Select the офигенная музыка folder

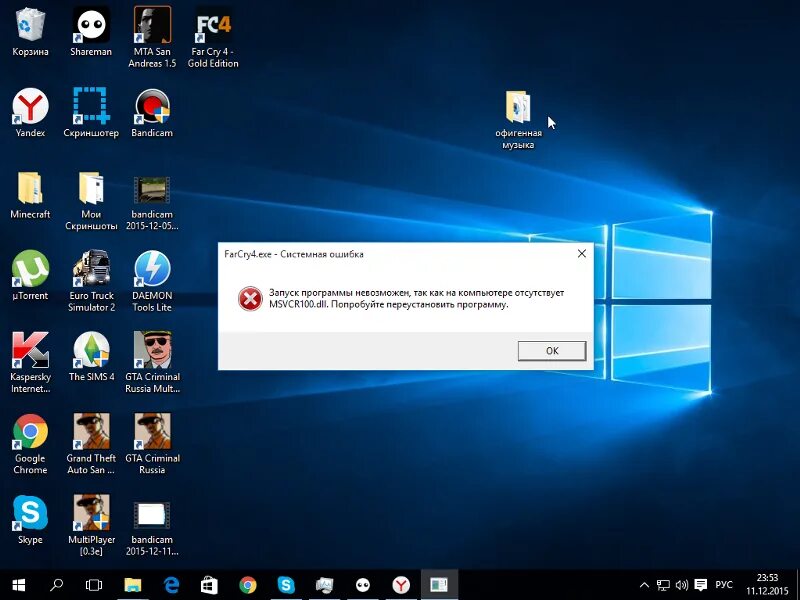point(518,120)
